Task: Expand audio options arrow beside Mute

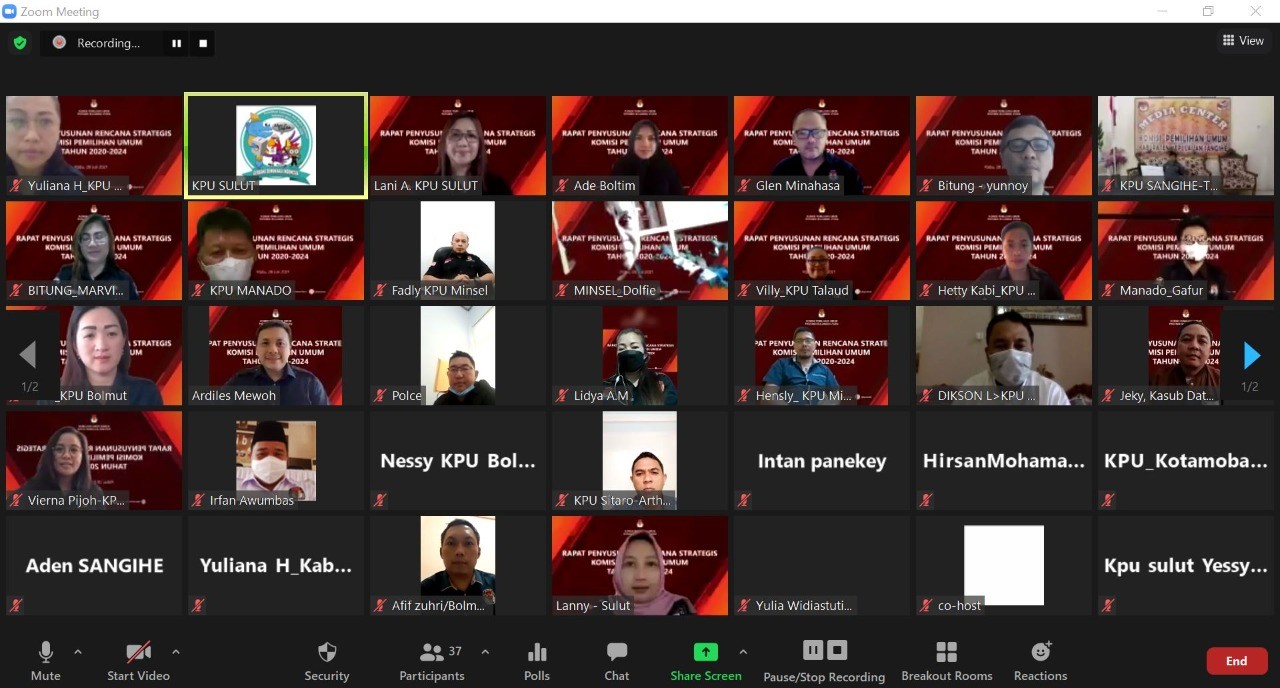Action: click(x=78, y=652)
